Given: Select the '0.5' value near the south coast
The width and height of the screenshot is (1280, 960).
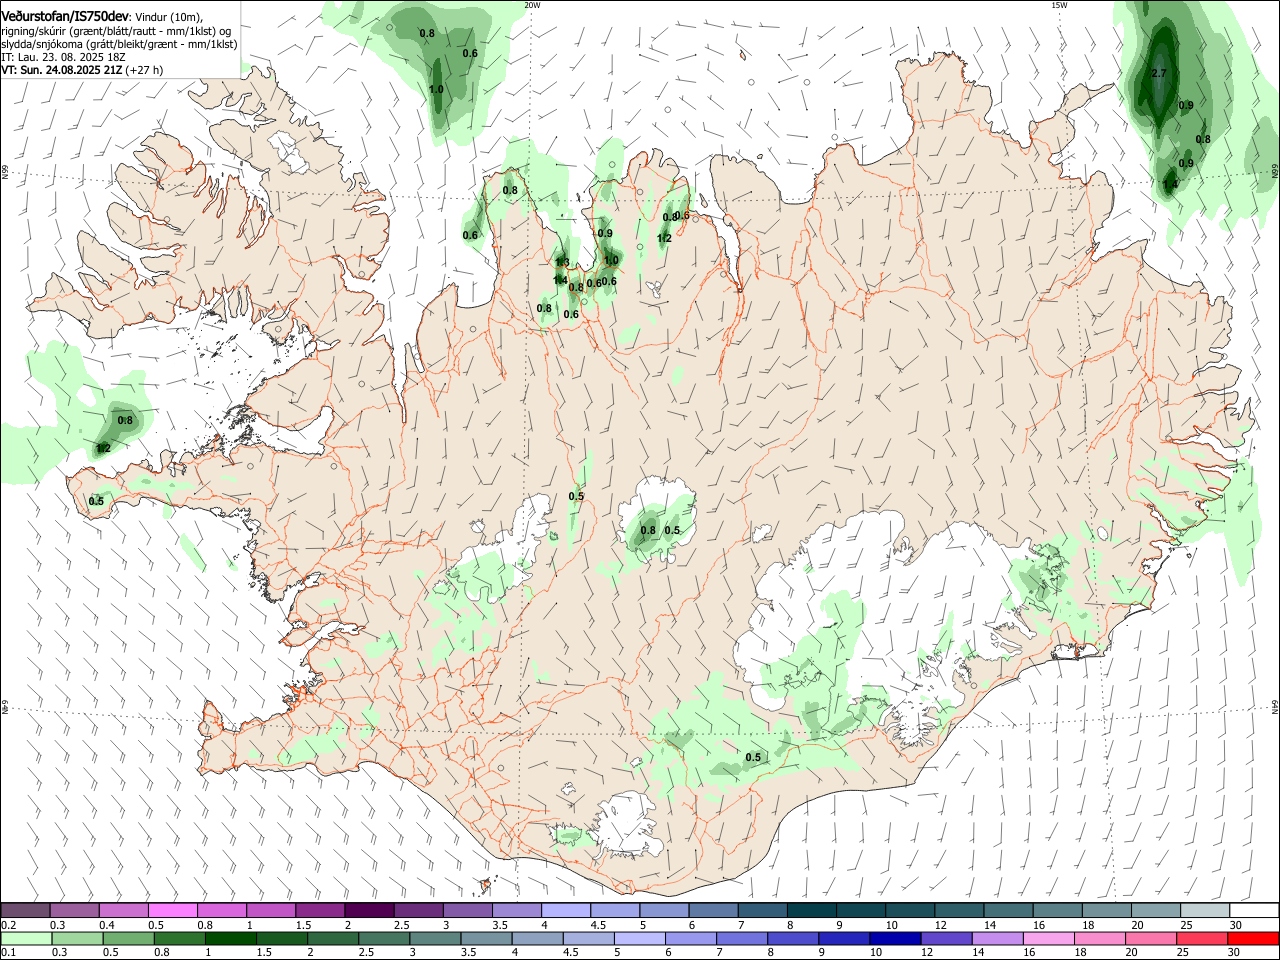Looking at the screenshot, I should pos(753,757).
